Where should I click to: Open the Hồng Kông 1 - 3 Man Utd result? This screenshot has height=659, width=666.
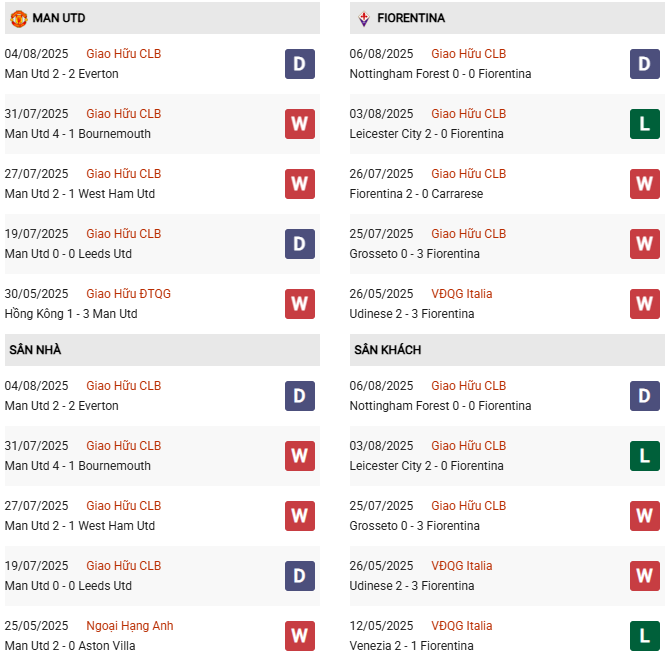pos(71,314)
